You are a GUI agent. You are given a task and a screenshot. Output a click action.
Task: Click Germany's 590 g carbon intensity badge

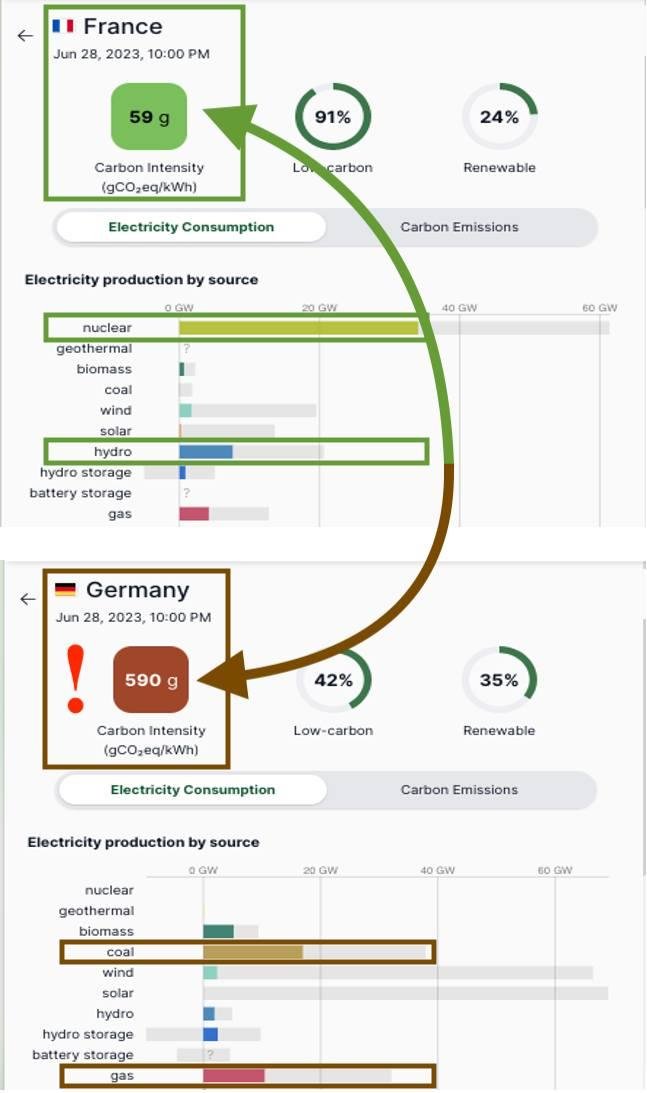click(x=151, y=680)
